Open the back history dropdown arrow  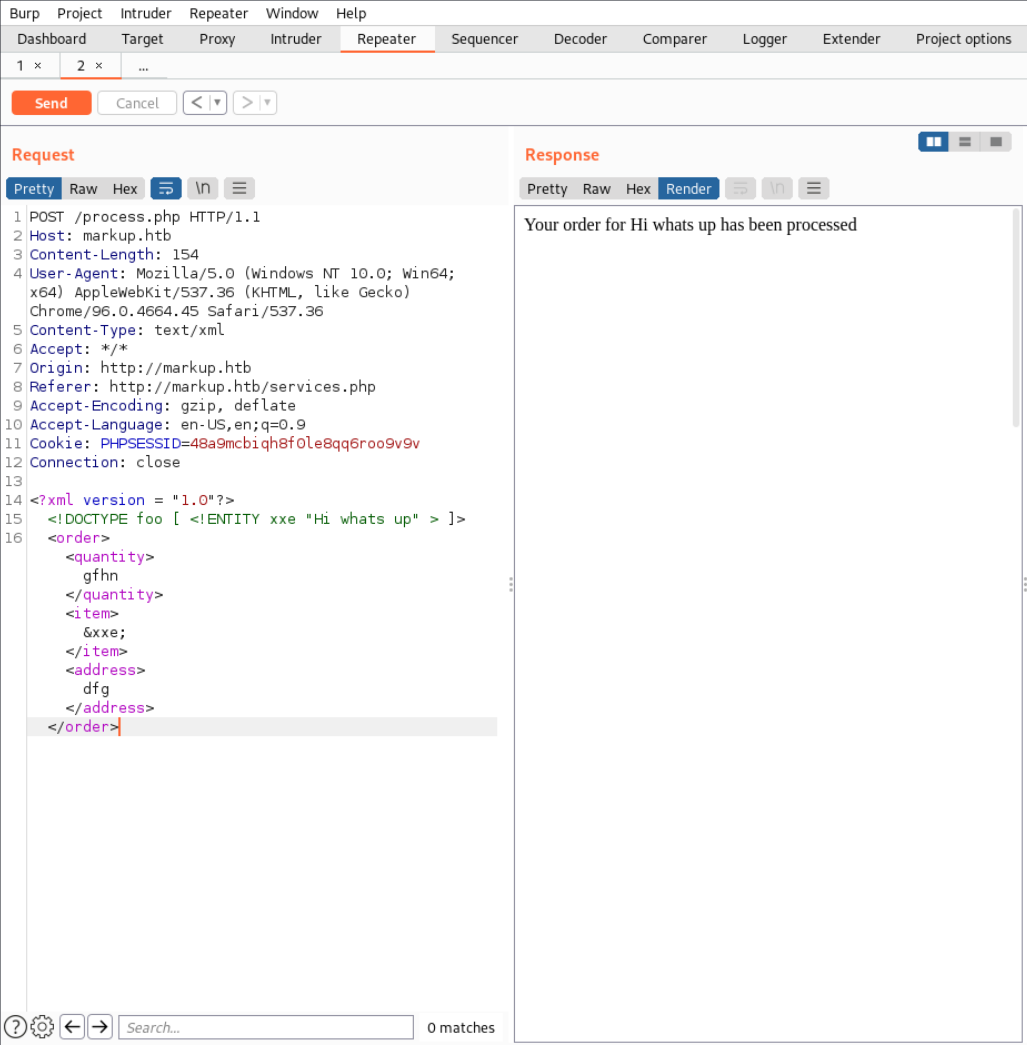tap(217, 103)
